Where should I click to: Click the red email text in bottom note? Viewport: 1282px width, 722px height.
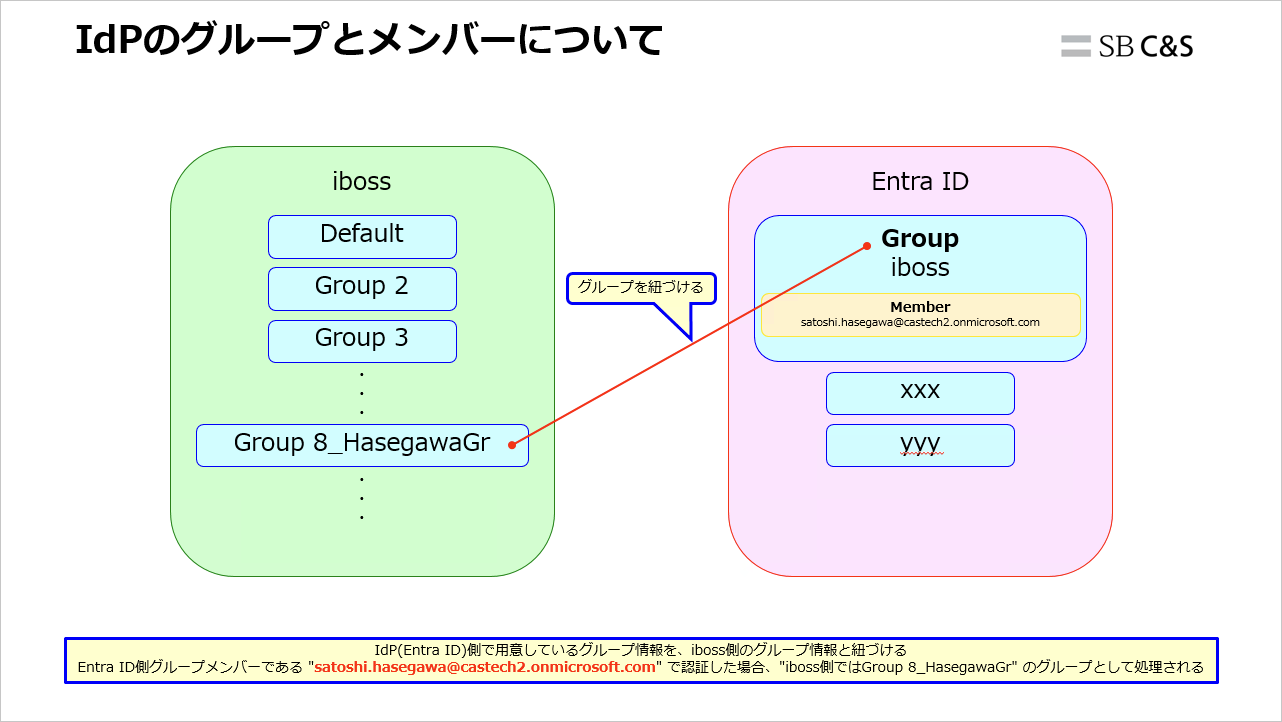pos(485,667)
